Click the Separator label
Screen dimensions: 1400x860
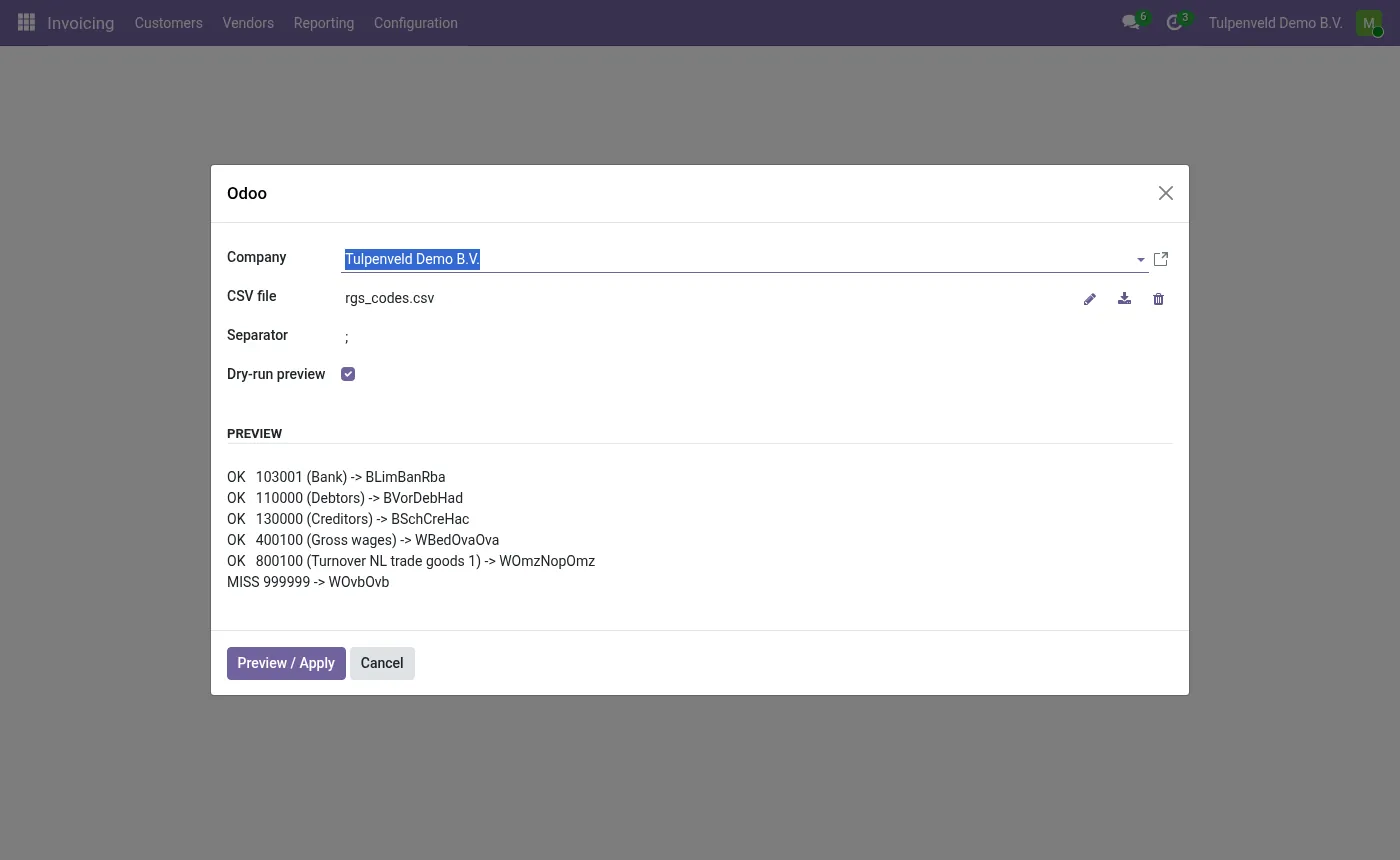click(x=257, y=335)
